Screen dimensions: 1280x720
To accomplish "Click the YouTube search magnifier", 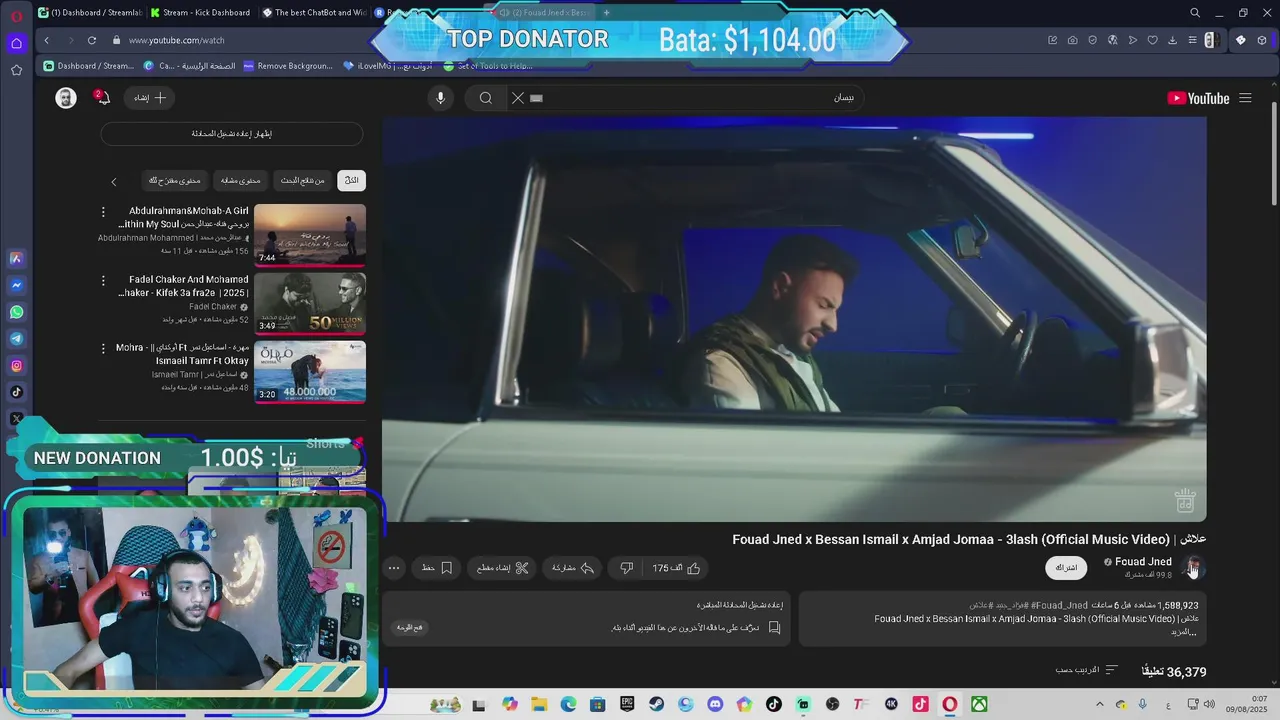I will coord(485,98).
